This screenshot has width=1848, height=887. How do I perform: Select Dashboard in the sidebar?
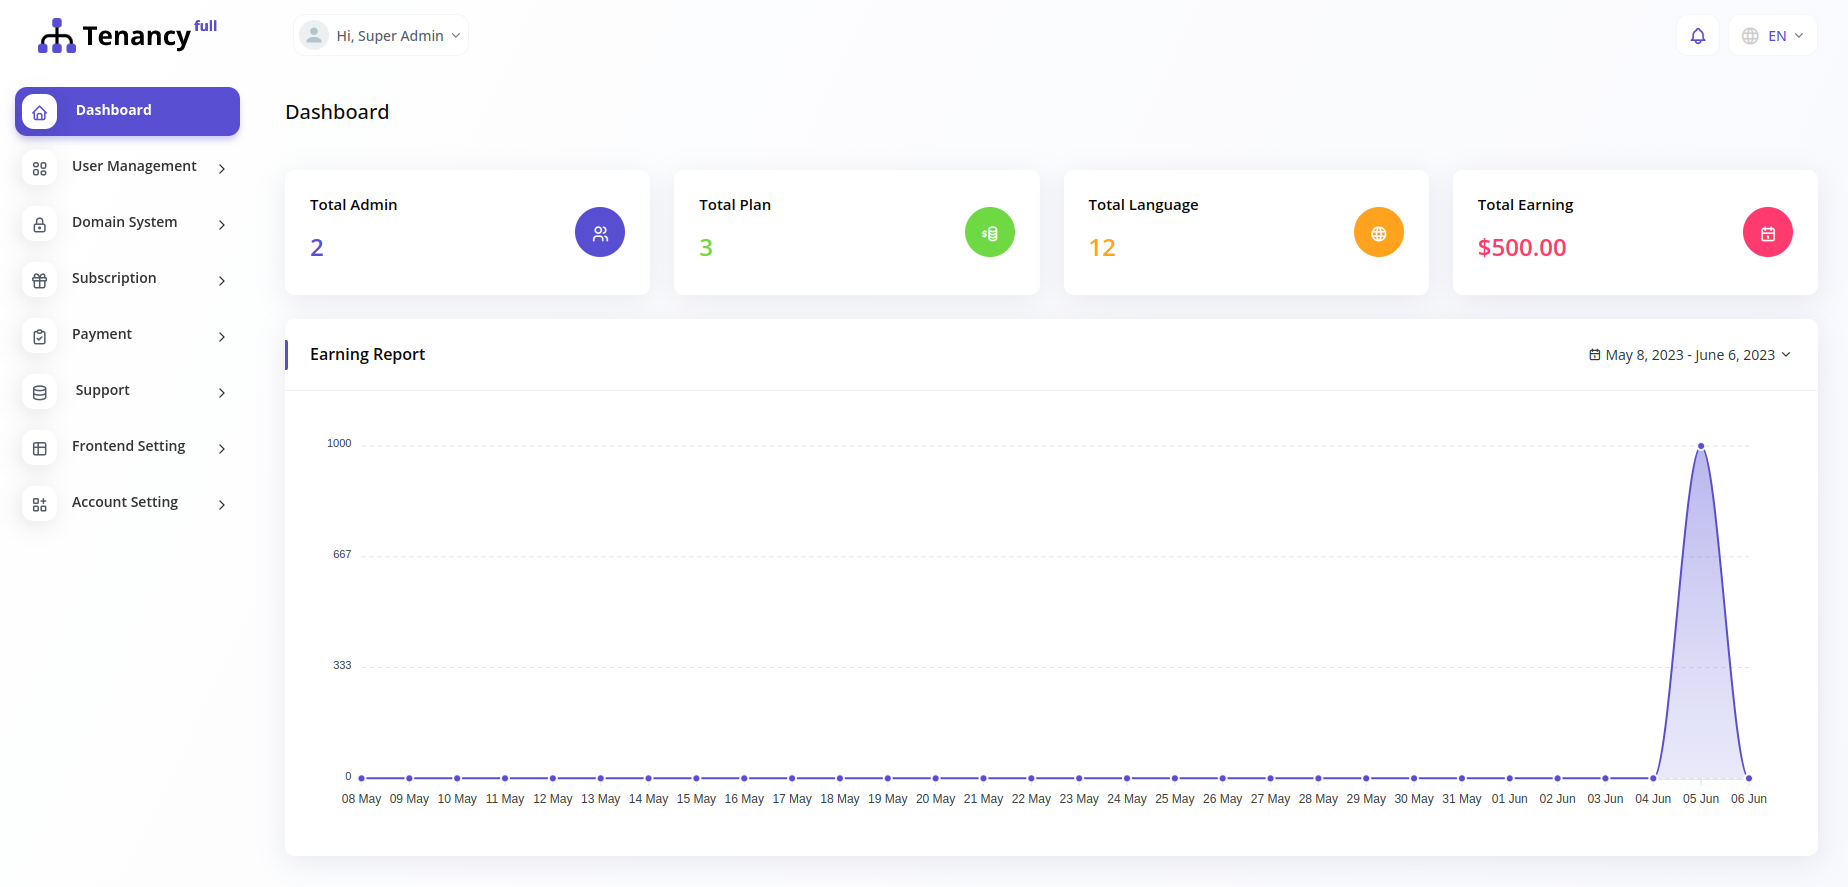127,111
